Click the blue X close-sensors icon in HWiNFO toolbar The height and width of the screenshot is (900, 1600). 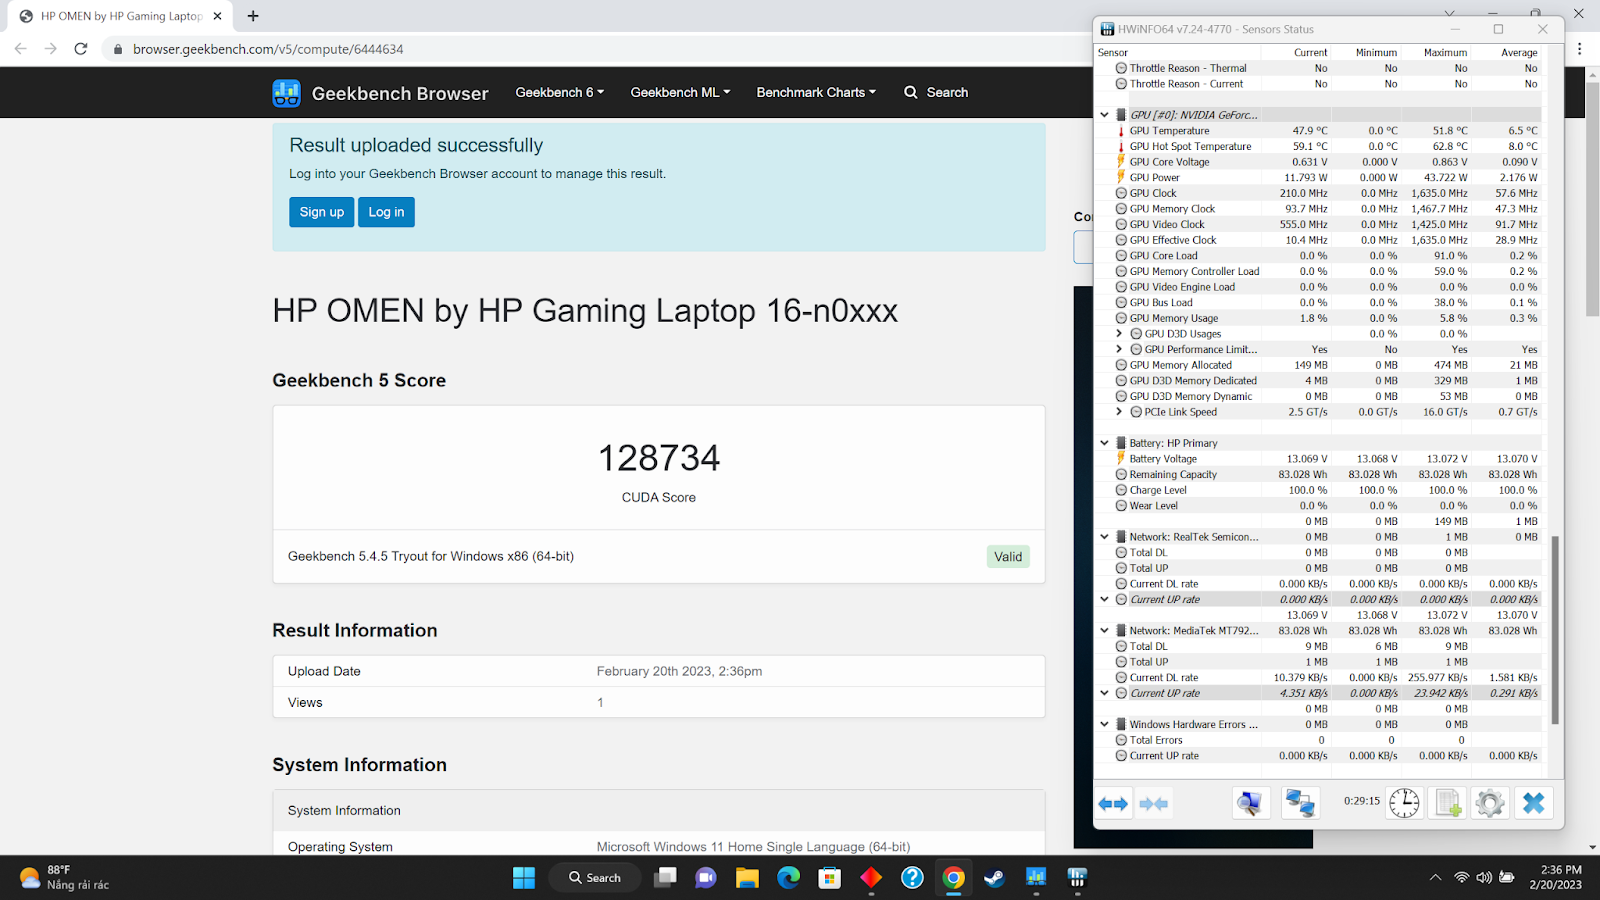pyautogui.click(x=1534, y=803)
